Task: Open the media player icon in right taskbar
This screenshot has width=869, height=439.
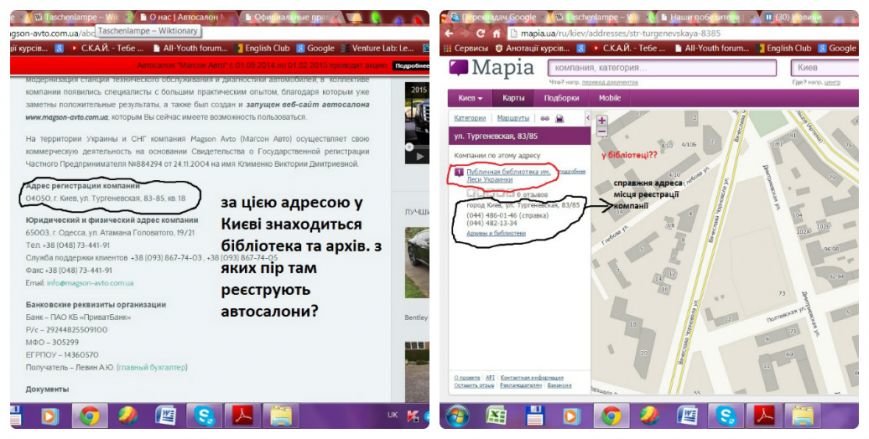Action: (x=572, y=415)
